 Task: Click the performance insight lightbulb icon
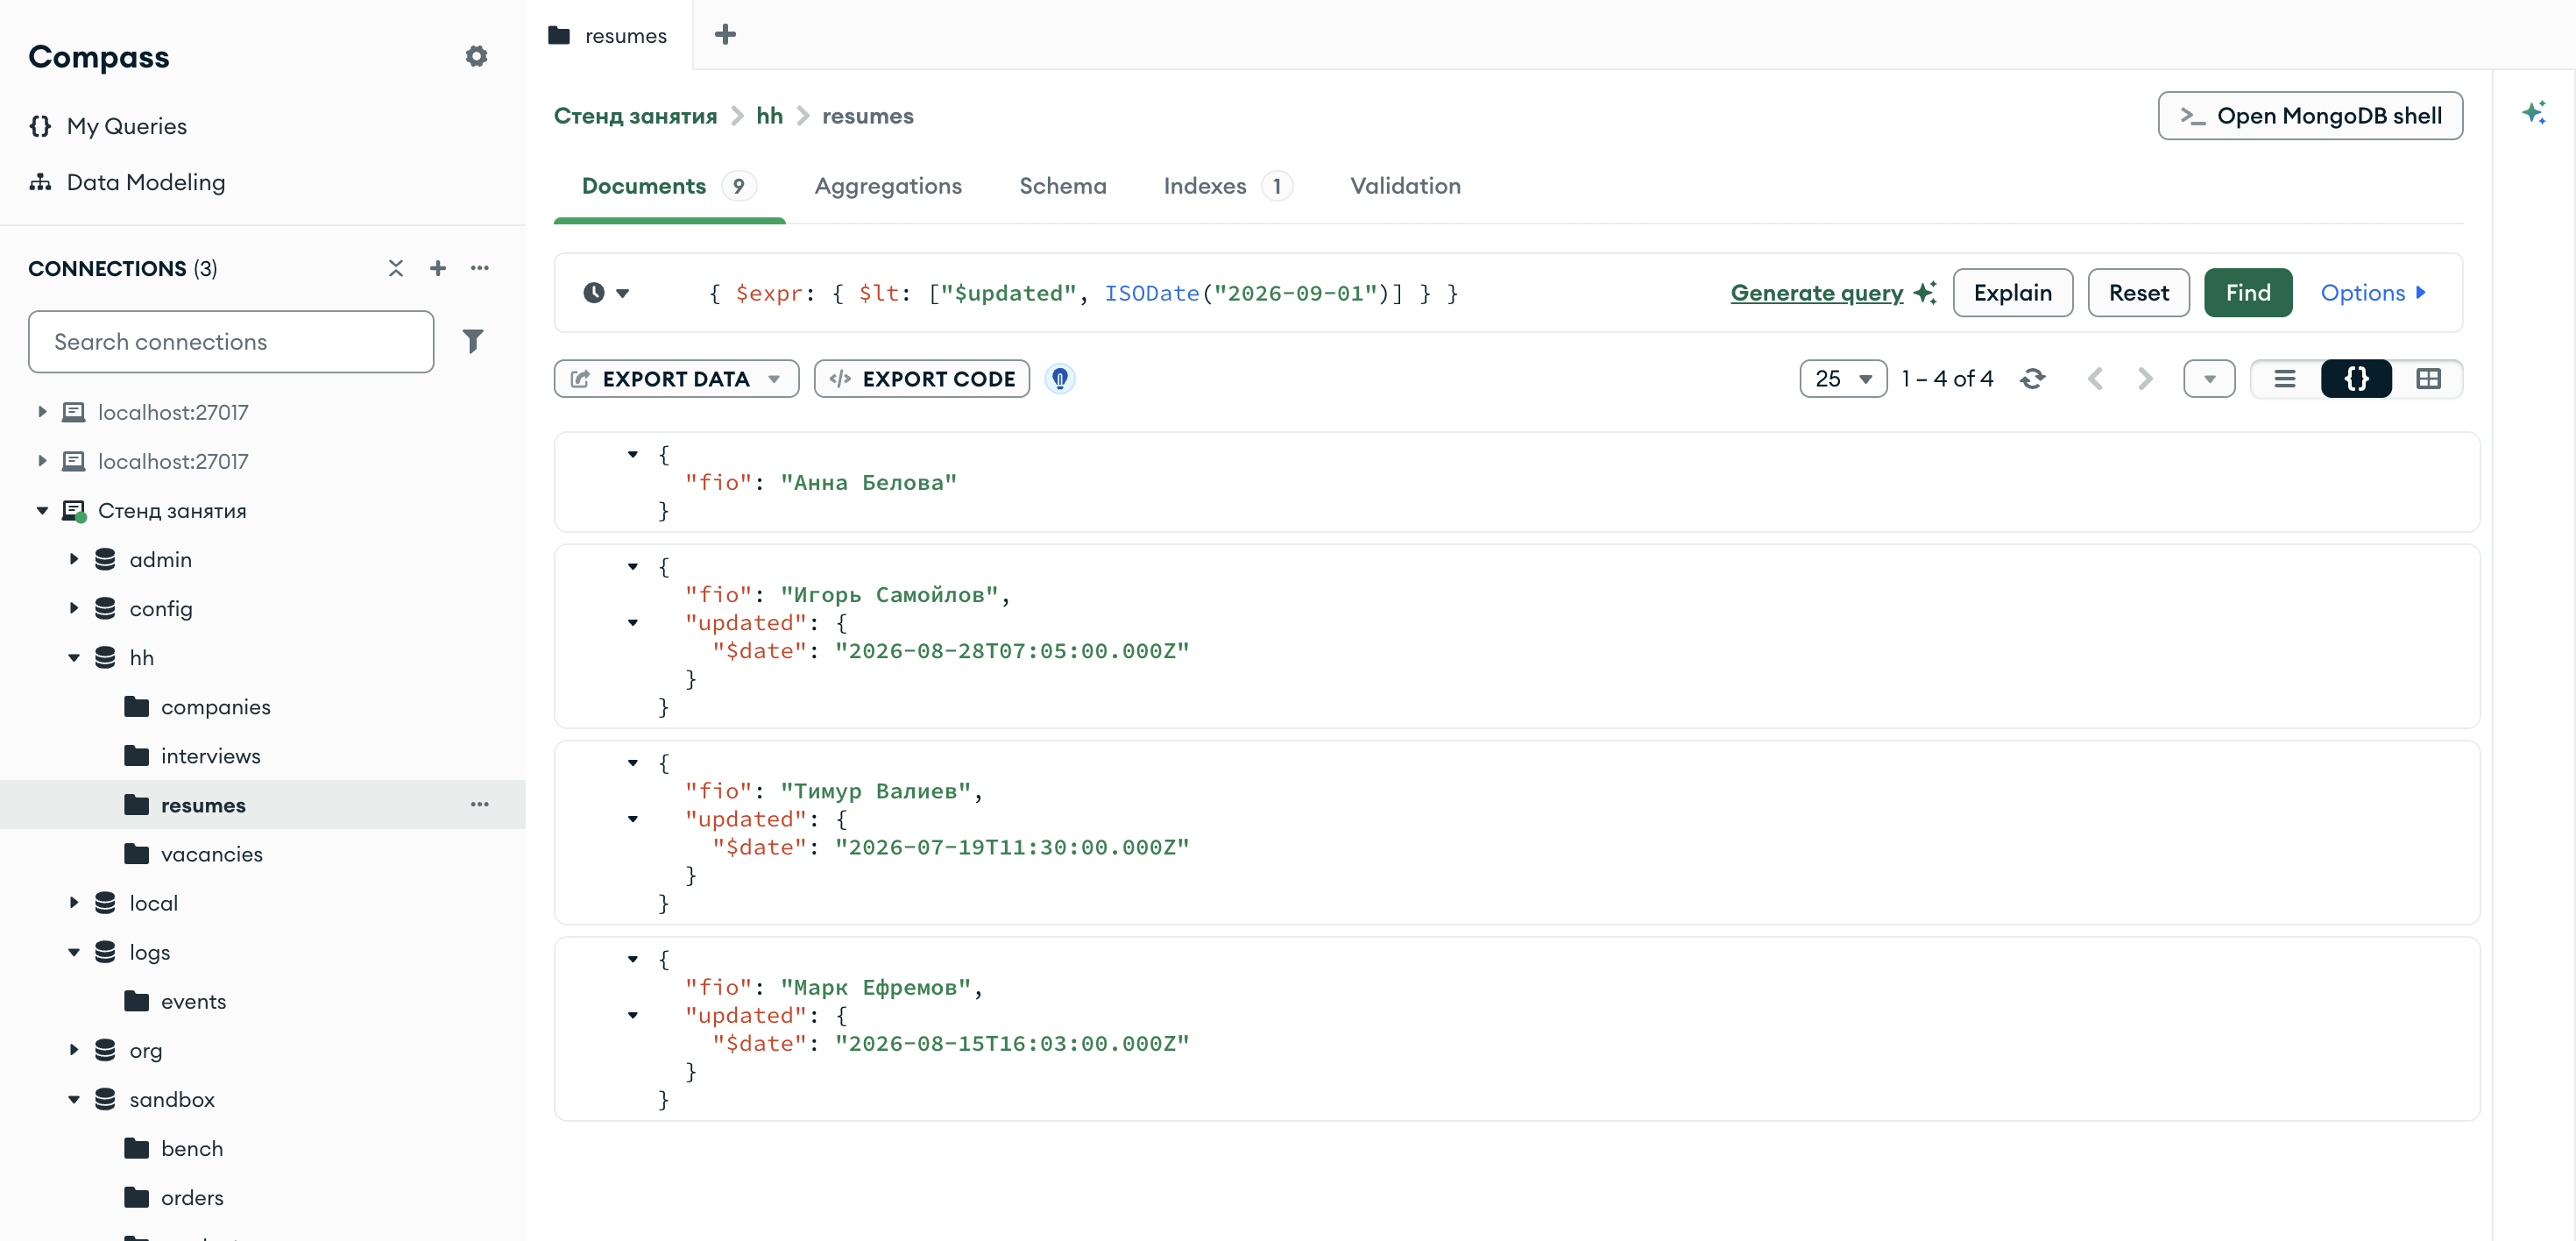(1060, 379)
